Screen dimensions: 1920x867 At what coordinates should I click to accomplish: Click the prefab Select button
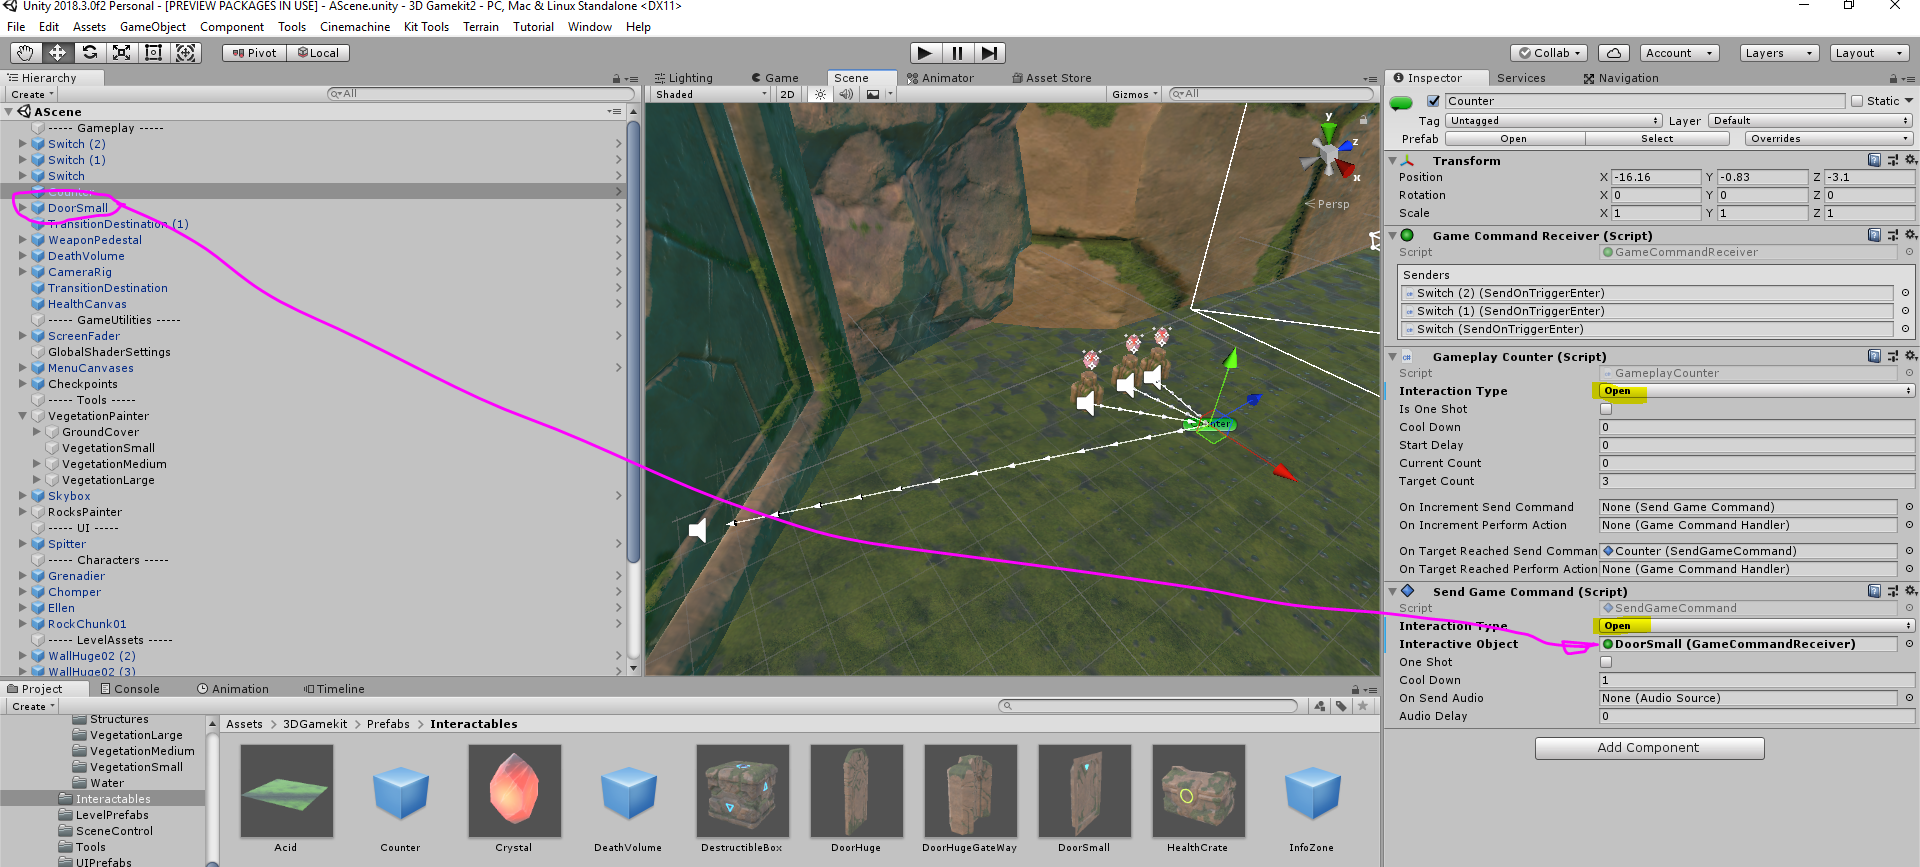(1657, 139)
